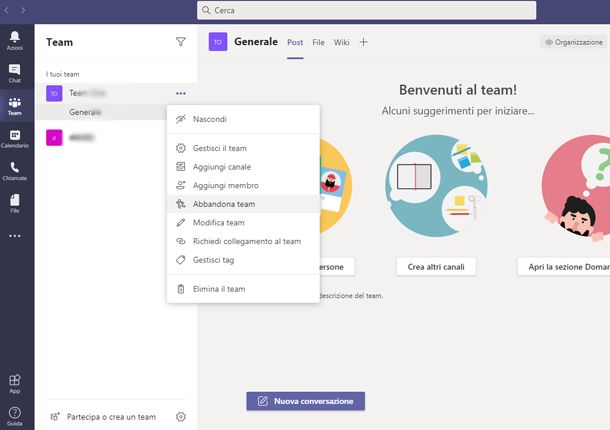
Task: Open the Azioni activity bell
Action: click(x=15, y=40)
